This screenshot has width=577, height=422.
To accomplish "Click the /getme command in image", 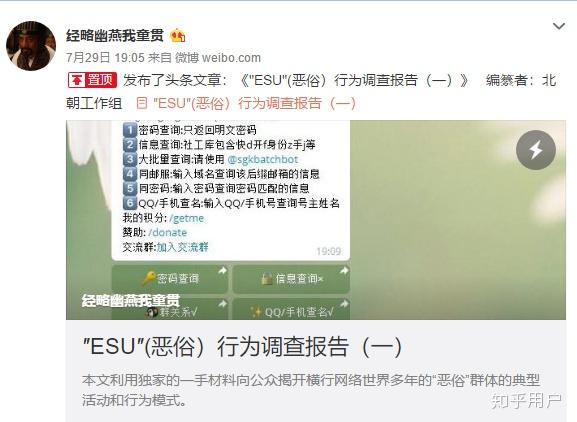I will coord(187,218).
